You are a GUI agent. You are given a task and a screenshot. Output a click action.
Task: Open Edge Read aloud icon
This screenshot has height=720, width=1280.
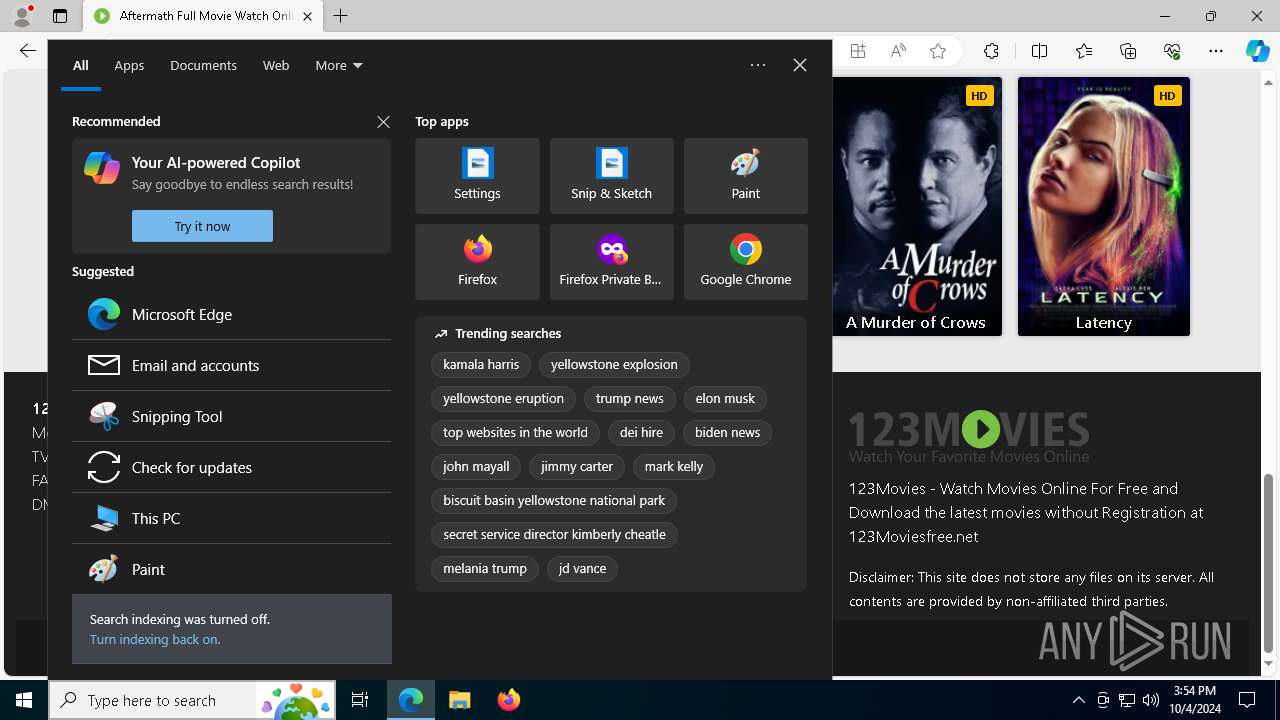click(x=898, y=51)
